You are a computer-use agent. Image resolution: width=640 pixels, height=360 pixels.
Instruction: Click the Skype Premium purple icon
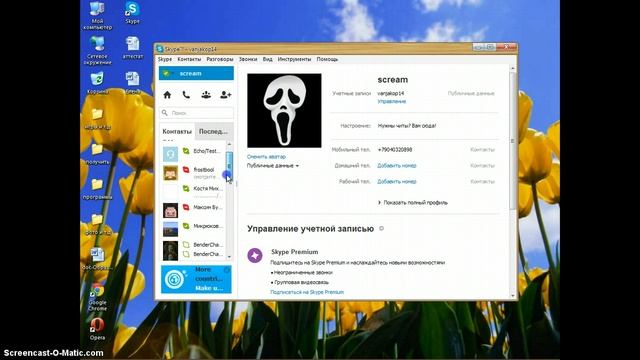(x=255, y=256)
